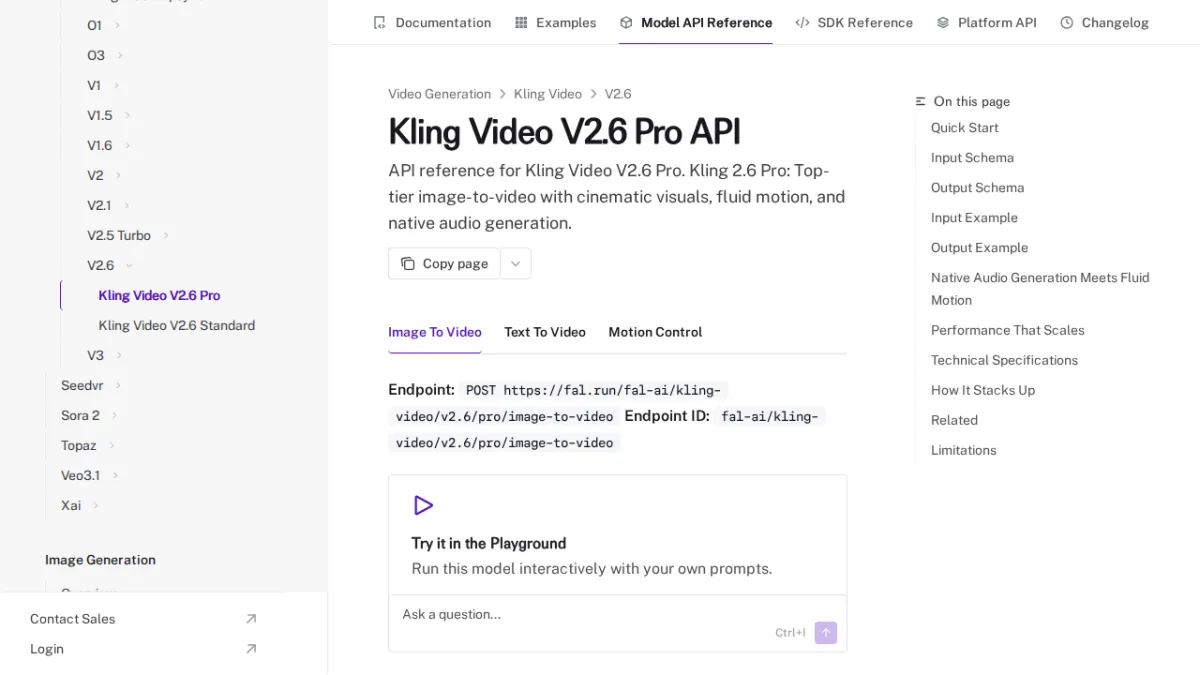Open the Platform API top tab
This screenshot has height=675, width=1200.
click(986, 22)
